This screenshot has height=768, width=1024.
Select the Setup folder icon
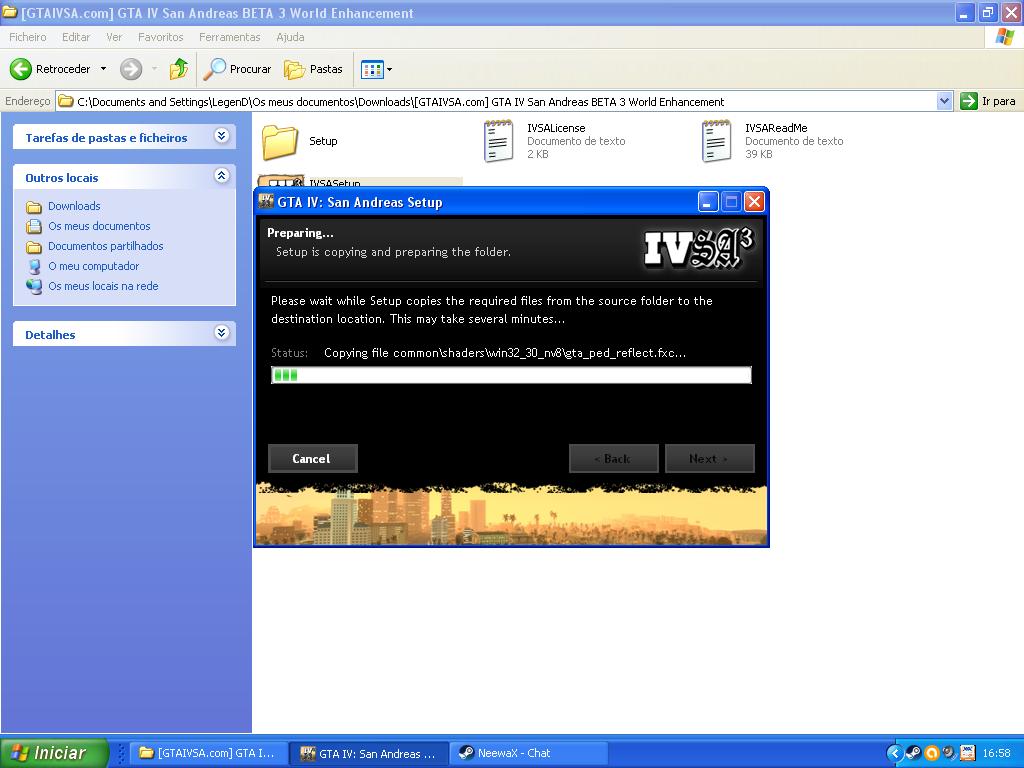pyautogui.click(x=280, y=142)
